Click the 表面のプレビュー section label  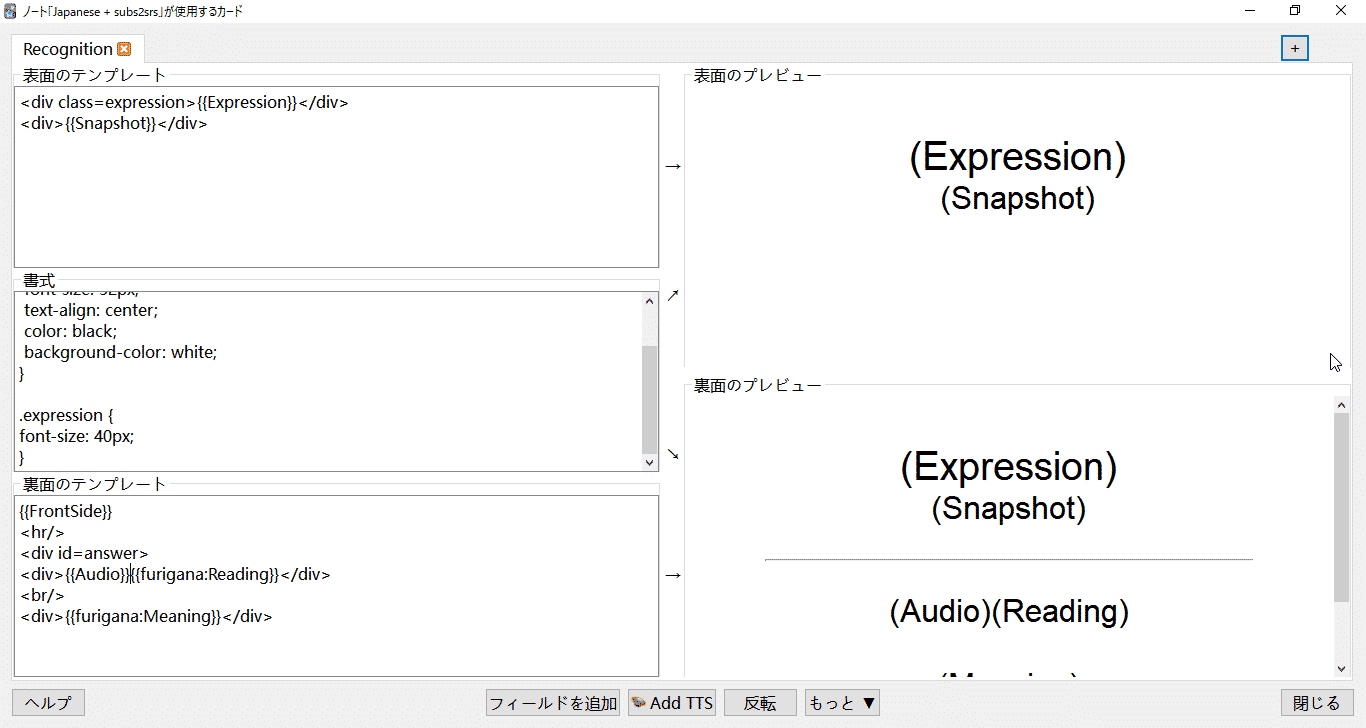click(x=758, y=75)
